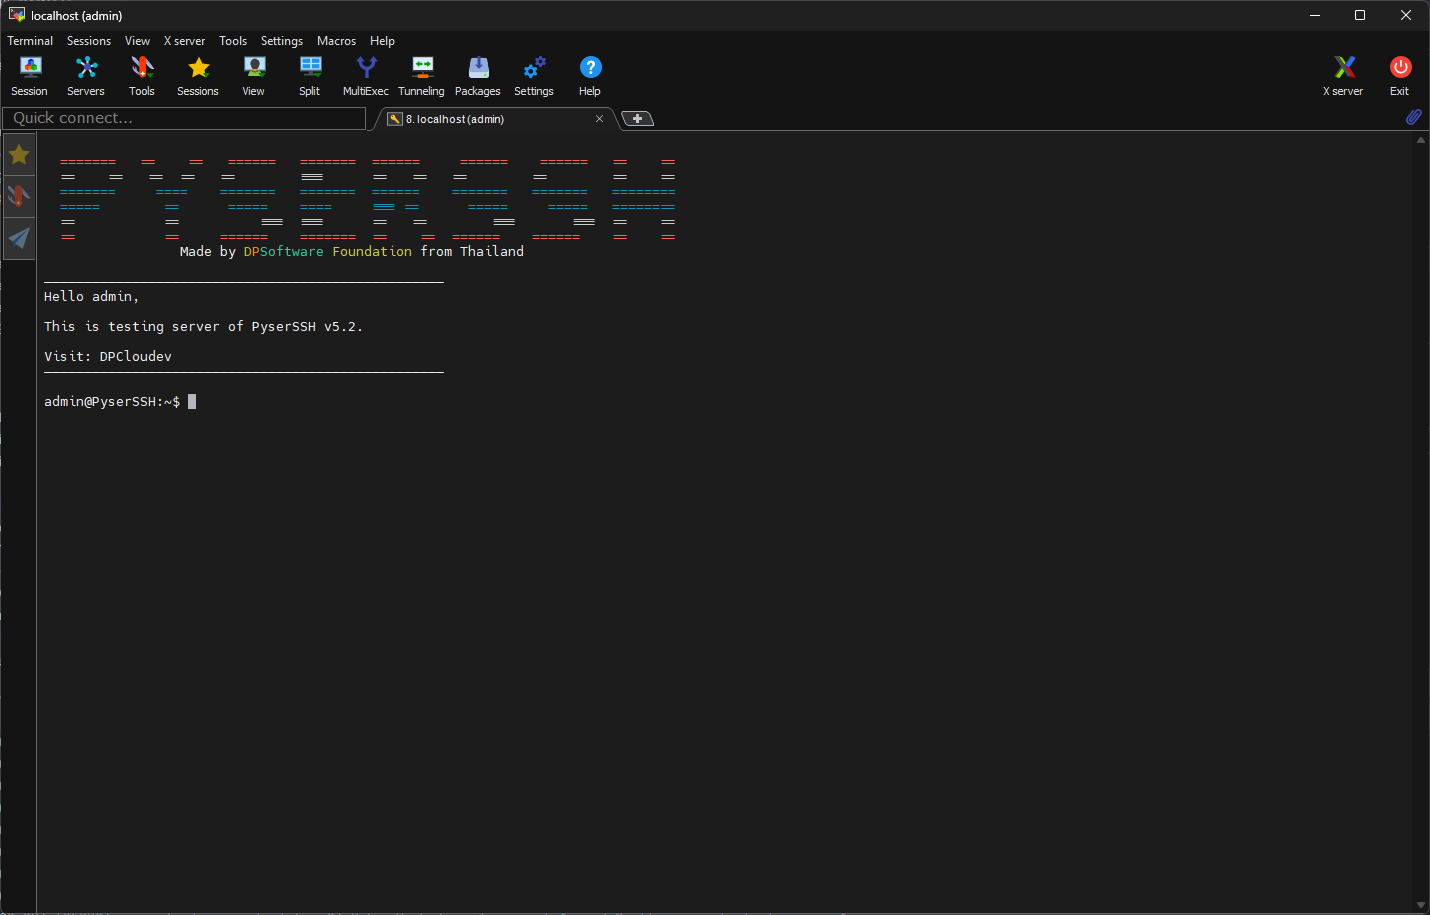Launch MultiExec mode
Image resolution: width=1430 pixels, height=915 pixels.
coord(366,75)
